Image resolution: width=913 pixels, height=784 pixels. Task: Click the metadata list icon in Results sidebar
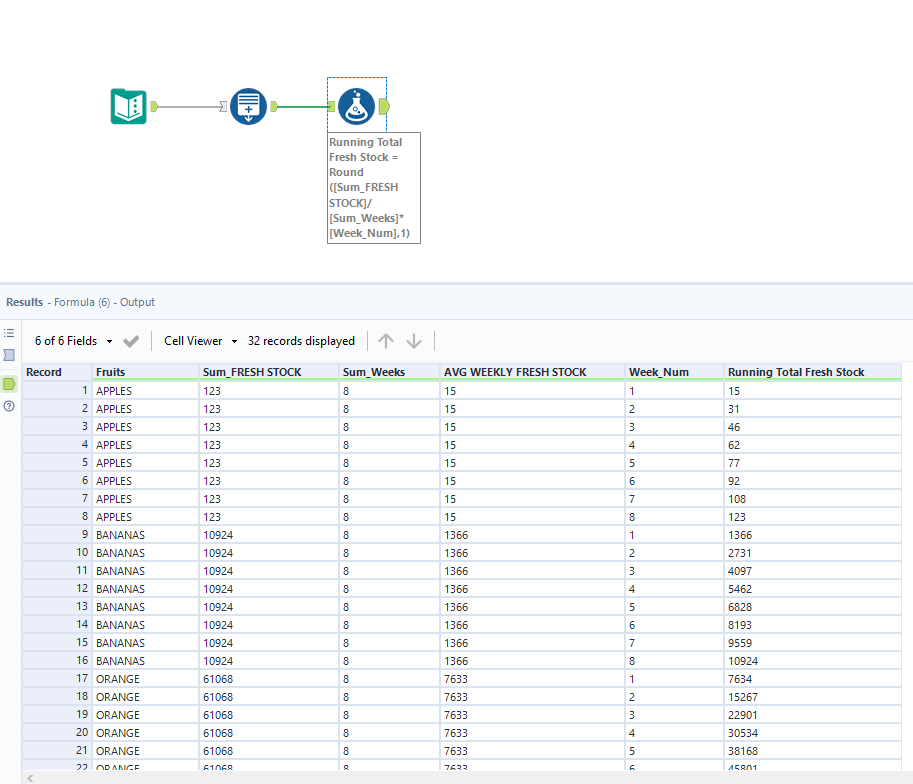click(x=9, y=333)
